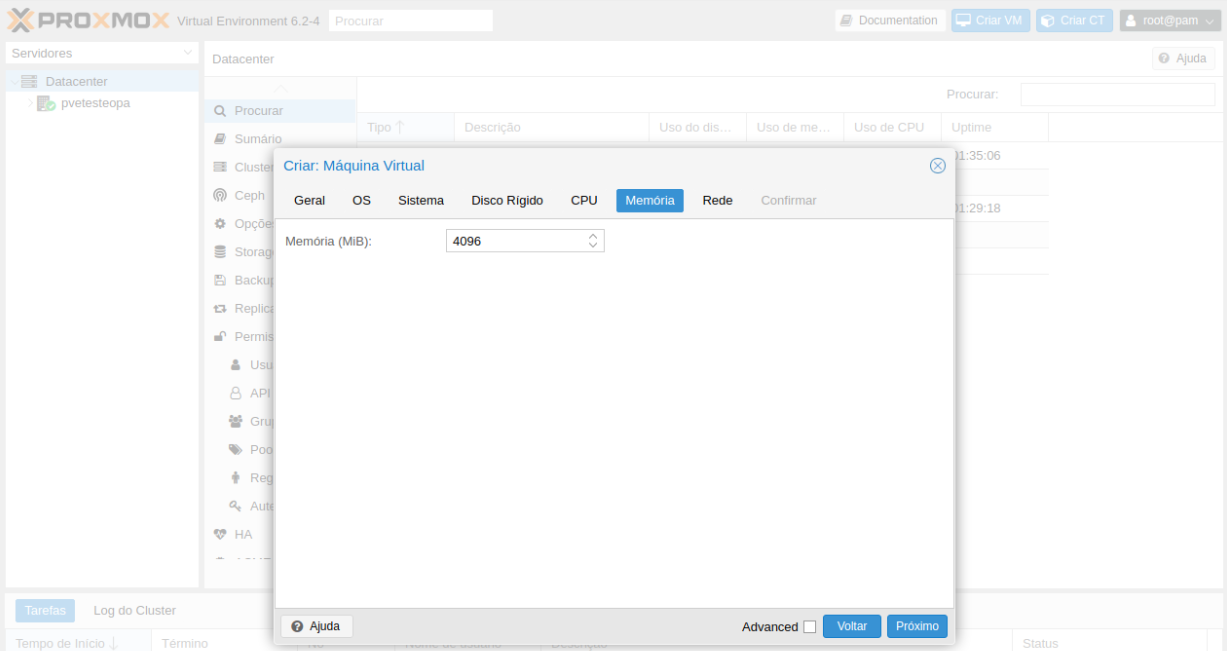This screenshot has height=651, width=1227.
Task: Open the HA heartbeat icon entry
Action: pyautogui.click(x=220, y=534)
